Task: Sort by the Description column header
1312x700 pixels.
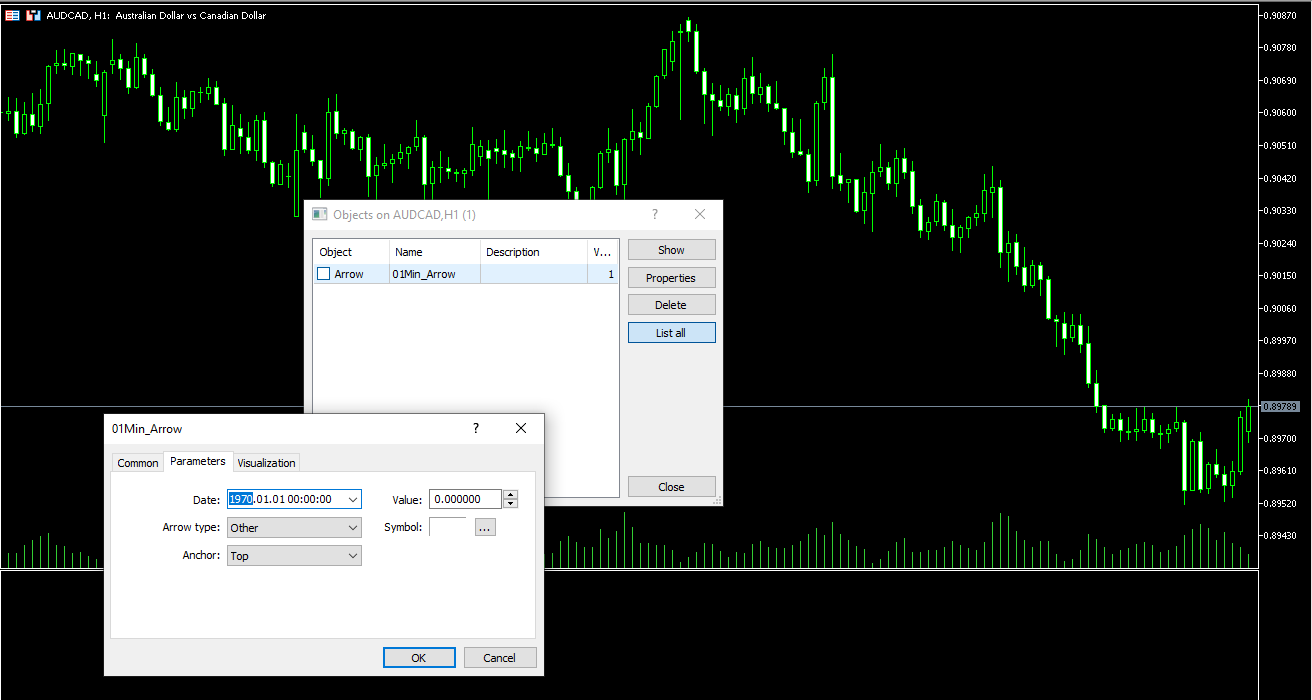Action: [x=534, y=252]
